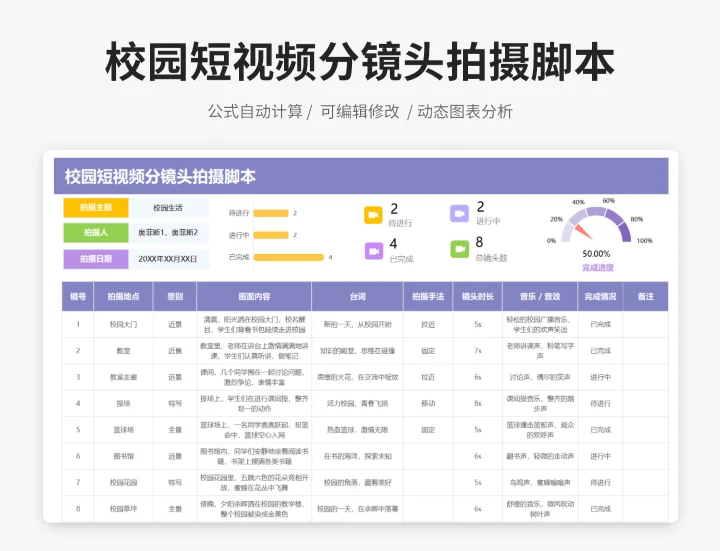Click the line 活力校园，青春飞扬
The image size is (720, 551).
(357, 403)
